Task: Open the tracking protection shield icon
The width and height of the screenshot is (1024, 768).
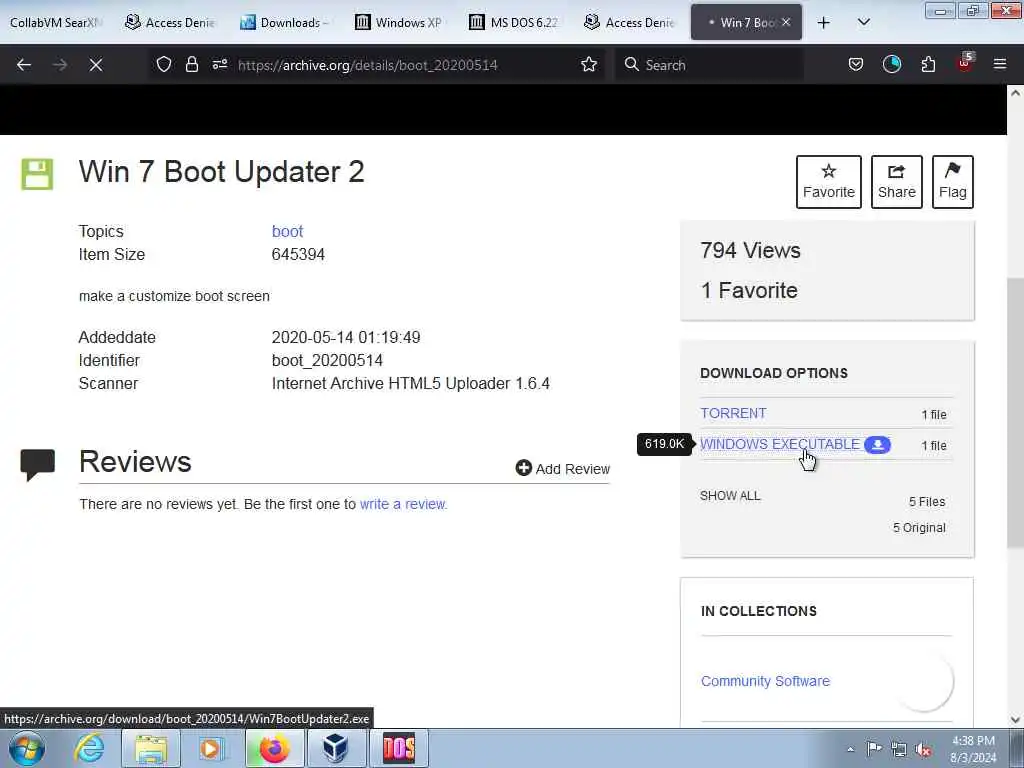Action: [x=164, y=64]
